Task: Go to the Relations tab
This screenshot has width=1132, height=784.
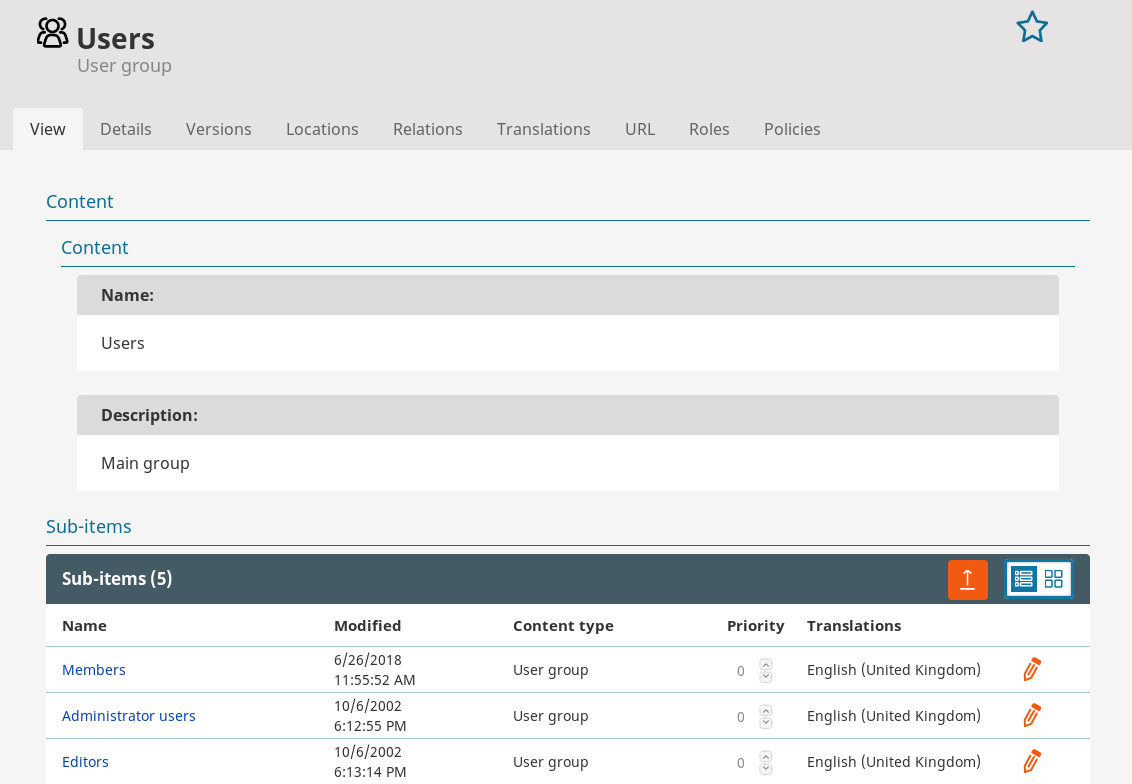Action: tap(427, 129)
